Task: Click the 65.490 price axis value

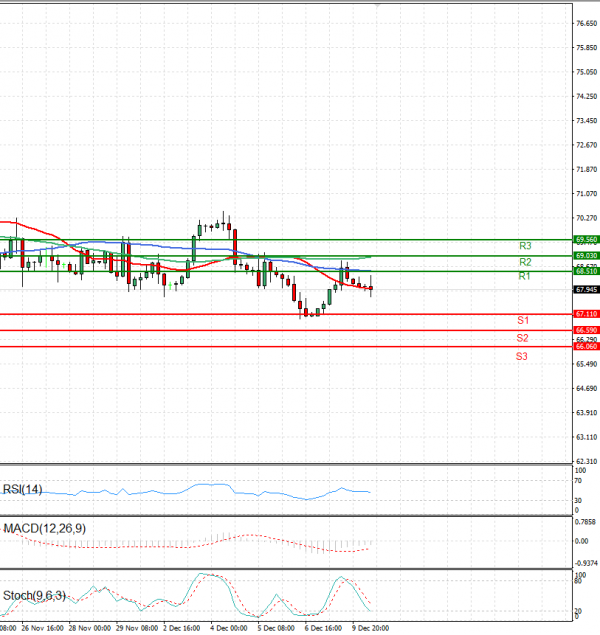Action: click(587, 364)
